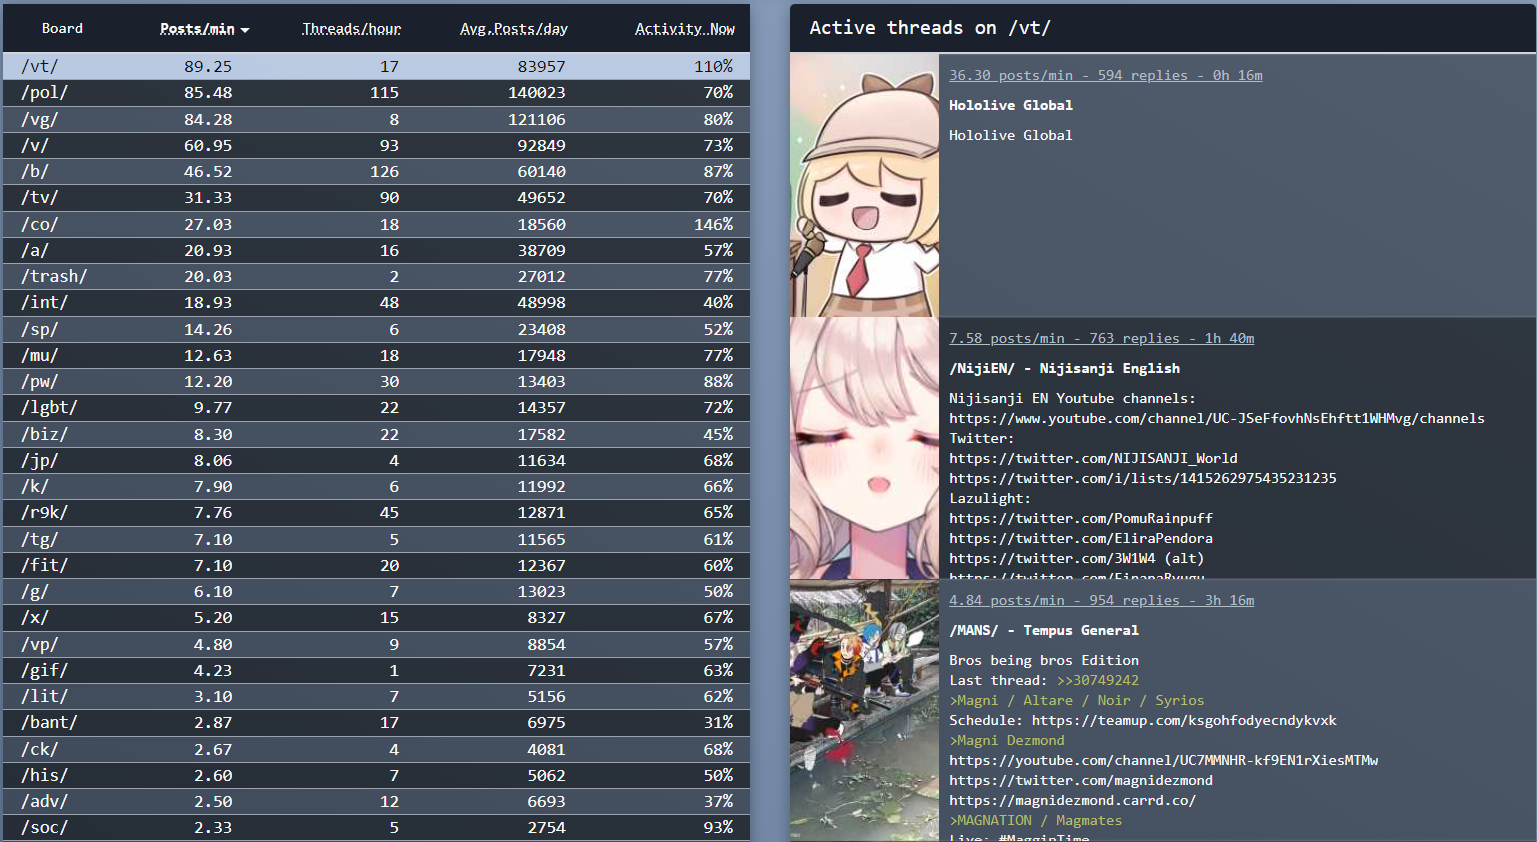Click the teamup.com schedule URL text
The width and height of the screenshot is (1537, 842).
(1184, 720)
